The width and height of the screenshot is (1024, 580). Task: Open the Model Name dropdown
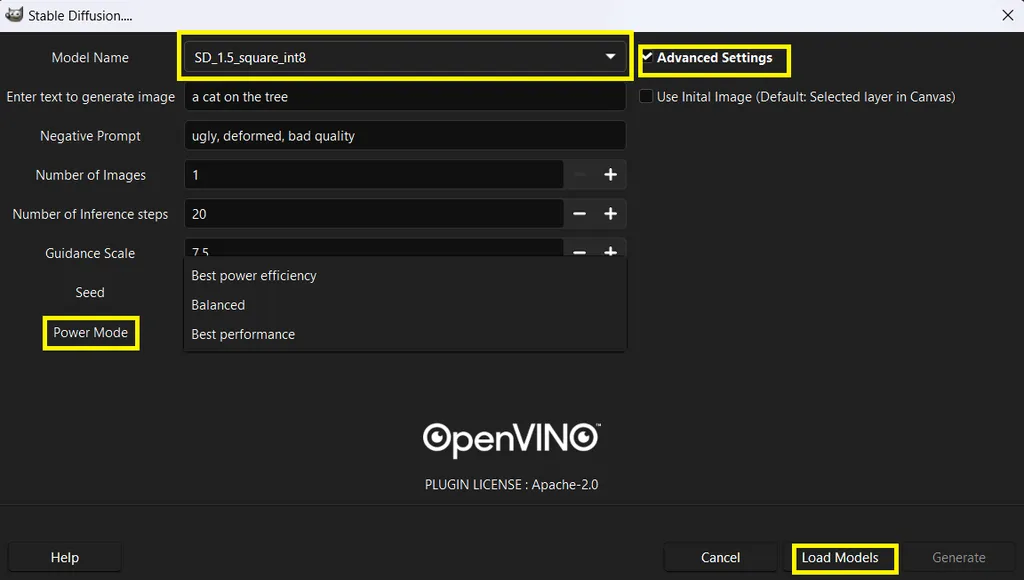[x=611, y=57]
